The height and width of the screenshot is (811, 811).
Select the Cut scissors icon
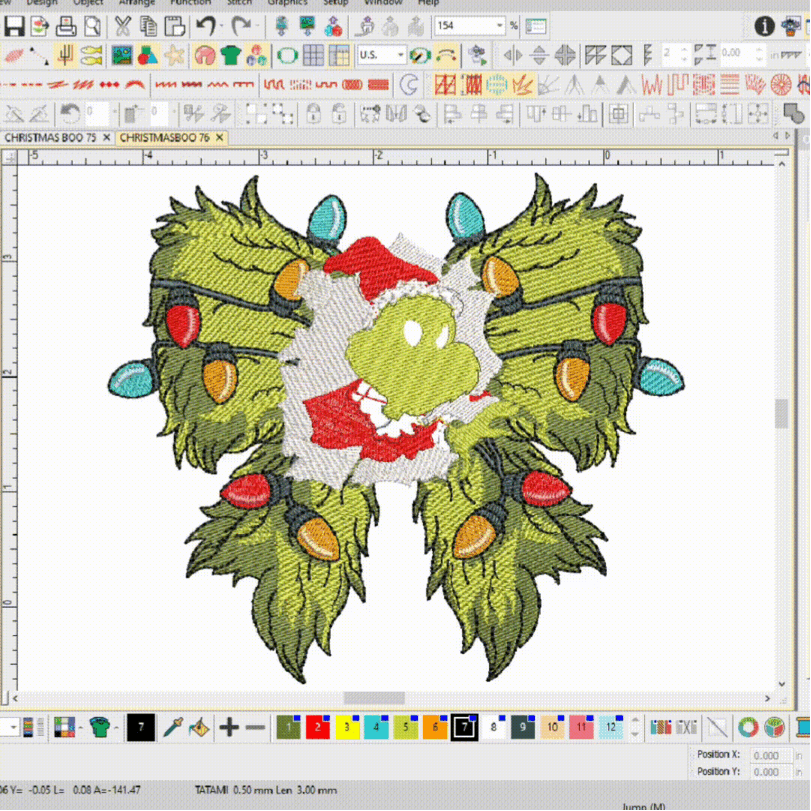tap(123, 26)
